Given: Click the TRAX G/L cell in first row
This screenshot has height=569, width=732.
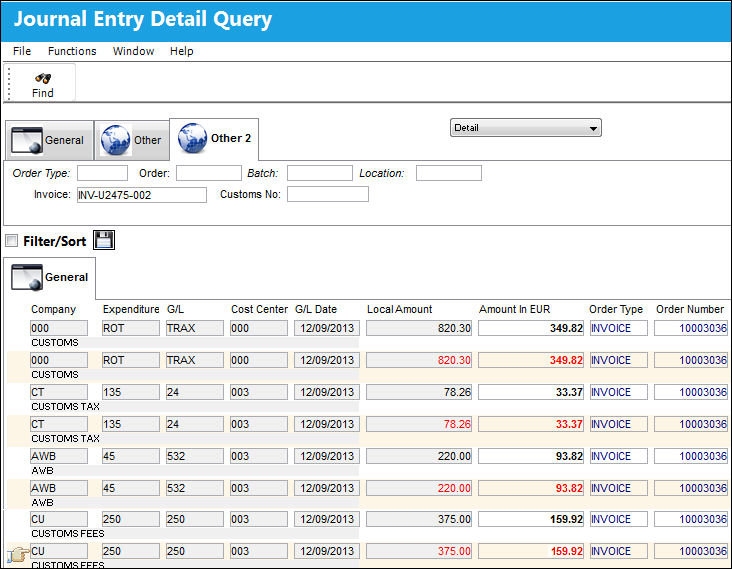Looking at the screenshot, I should coord(195,328).
